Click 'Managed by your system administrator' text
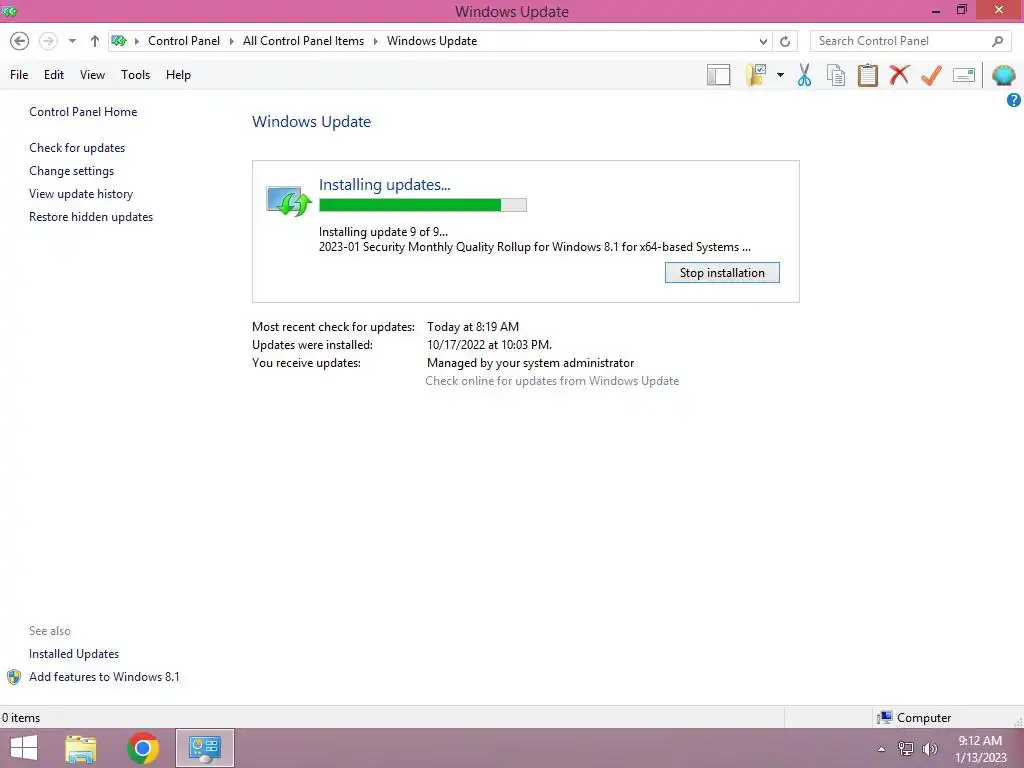Screen dimensions: 1024x768 pyautogui.click(x=530, y=363)
